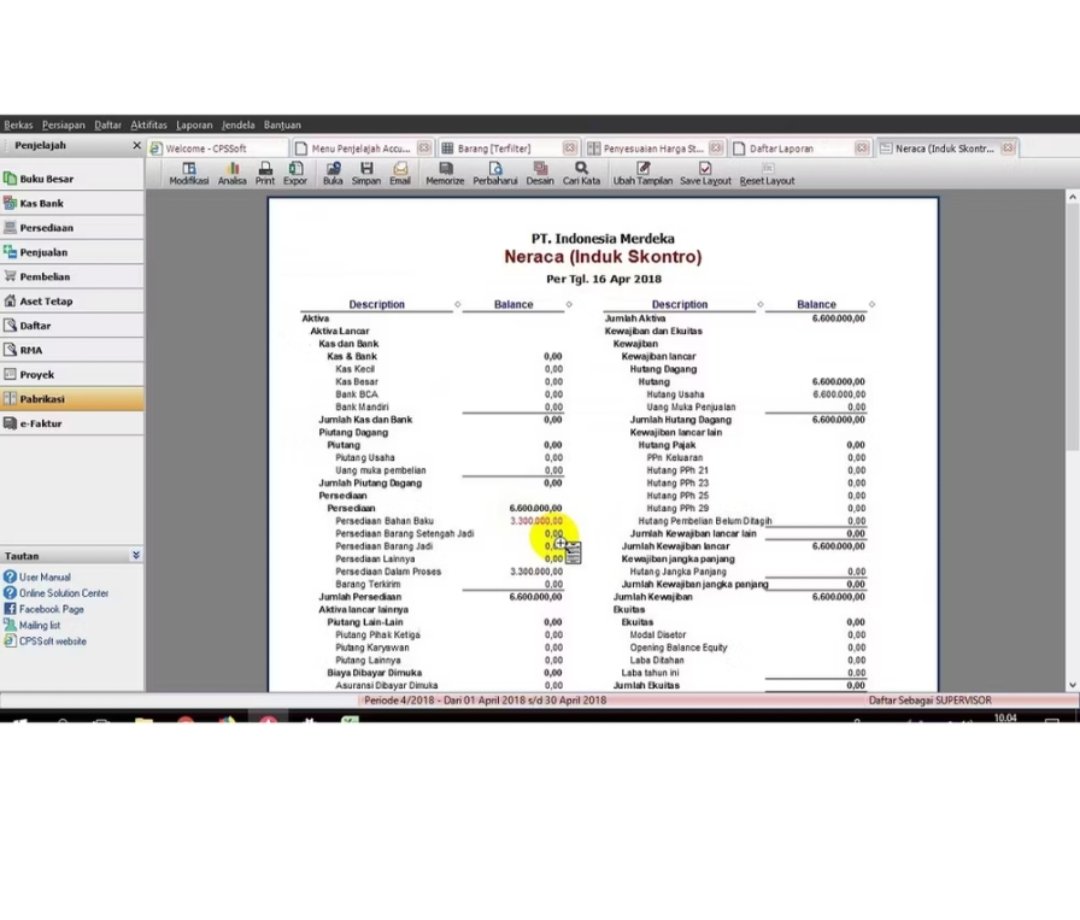1080x920 pixels.
Task: Refresh the report with Perbaharui
Action: [494, 174]
